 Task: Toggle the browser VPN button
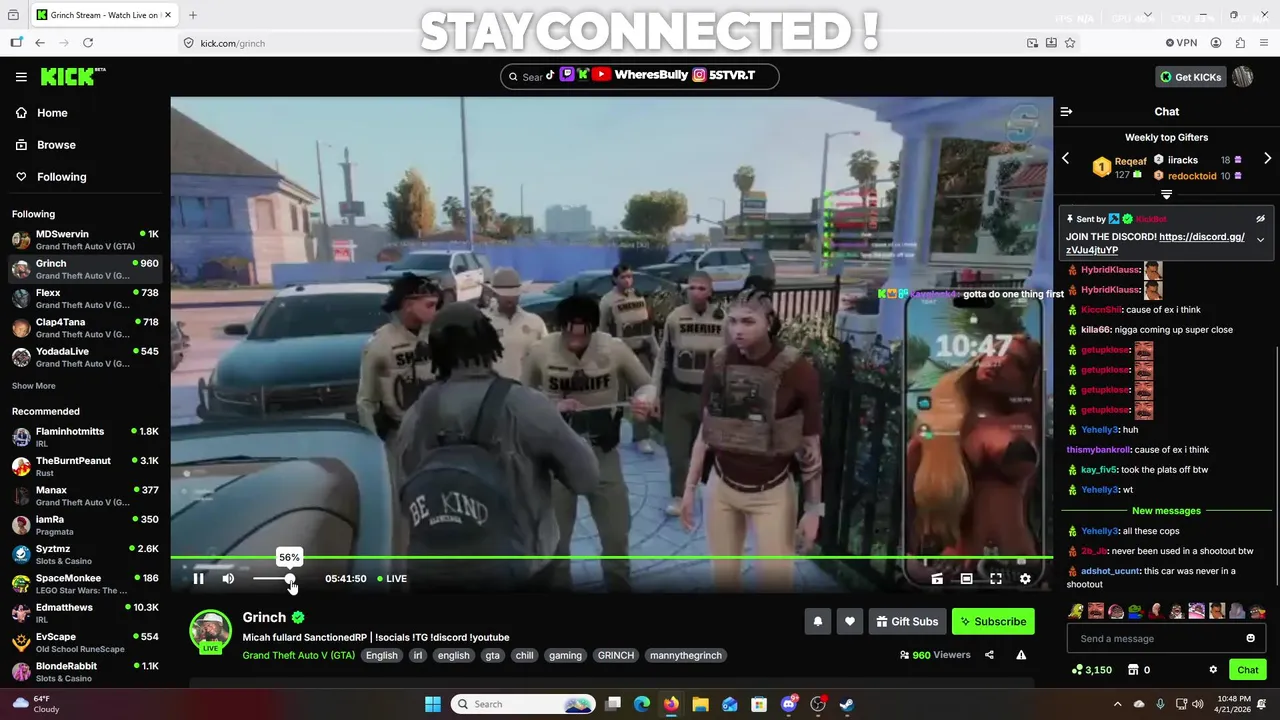[1181, 43]
